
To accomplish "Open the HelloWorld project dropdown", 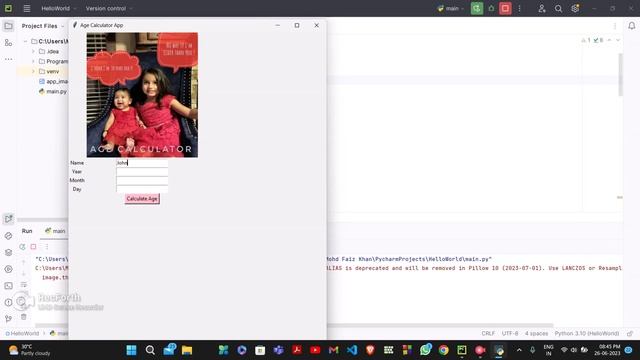I will (x=58, y=8).
